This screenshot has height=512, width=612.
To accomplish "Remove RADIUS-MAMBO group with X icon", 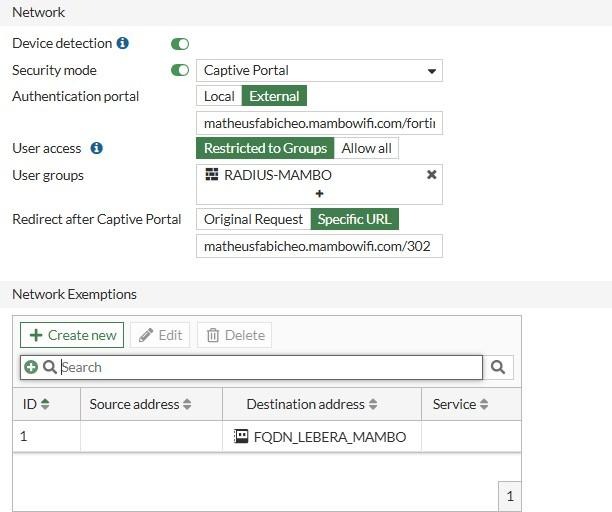I will coord(431,175).
